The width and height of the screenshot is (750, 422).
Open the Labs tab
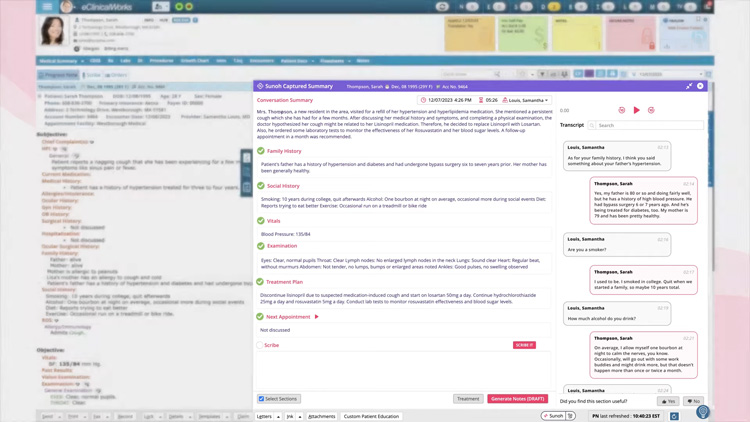click(x=125, y=61)
